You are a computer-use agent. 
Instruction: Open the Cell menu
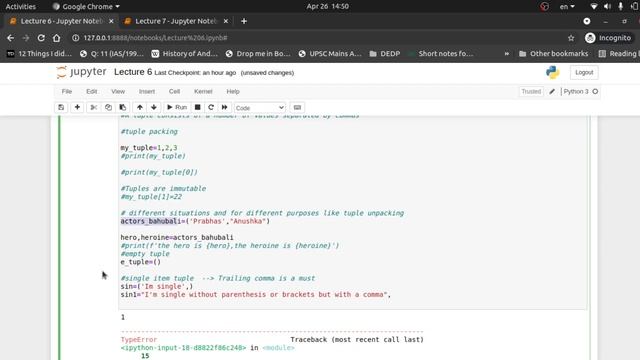click(174, 91)
